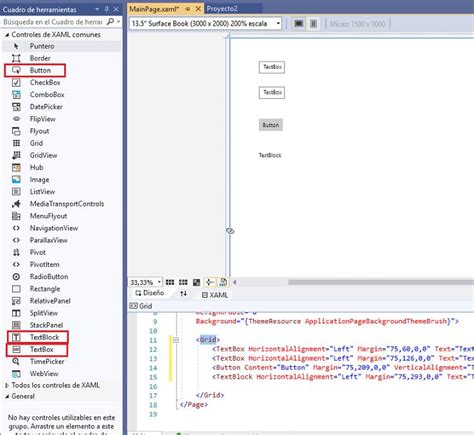Open the Surface Book device dropdown
The height and width of the screenshot is (435, 474).
point(205,24)
